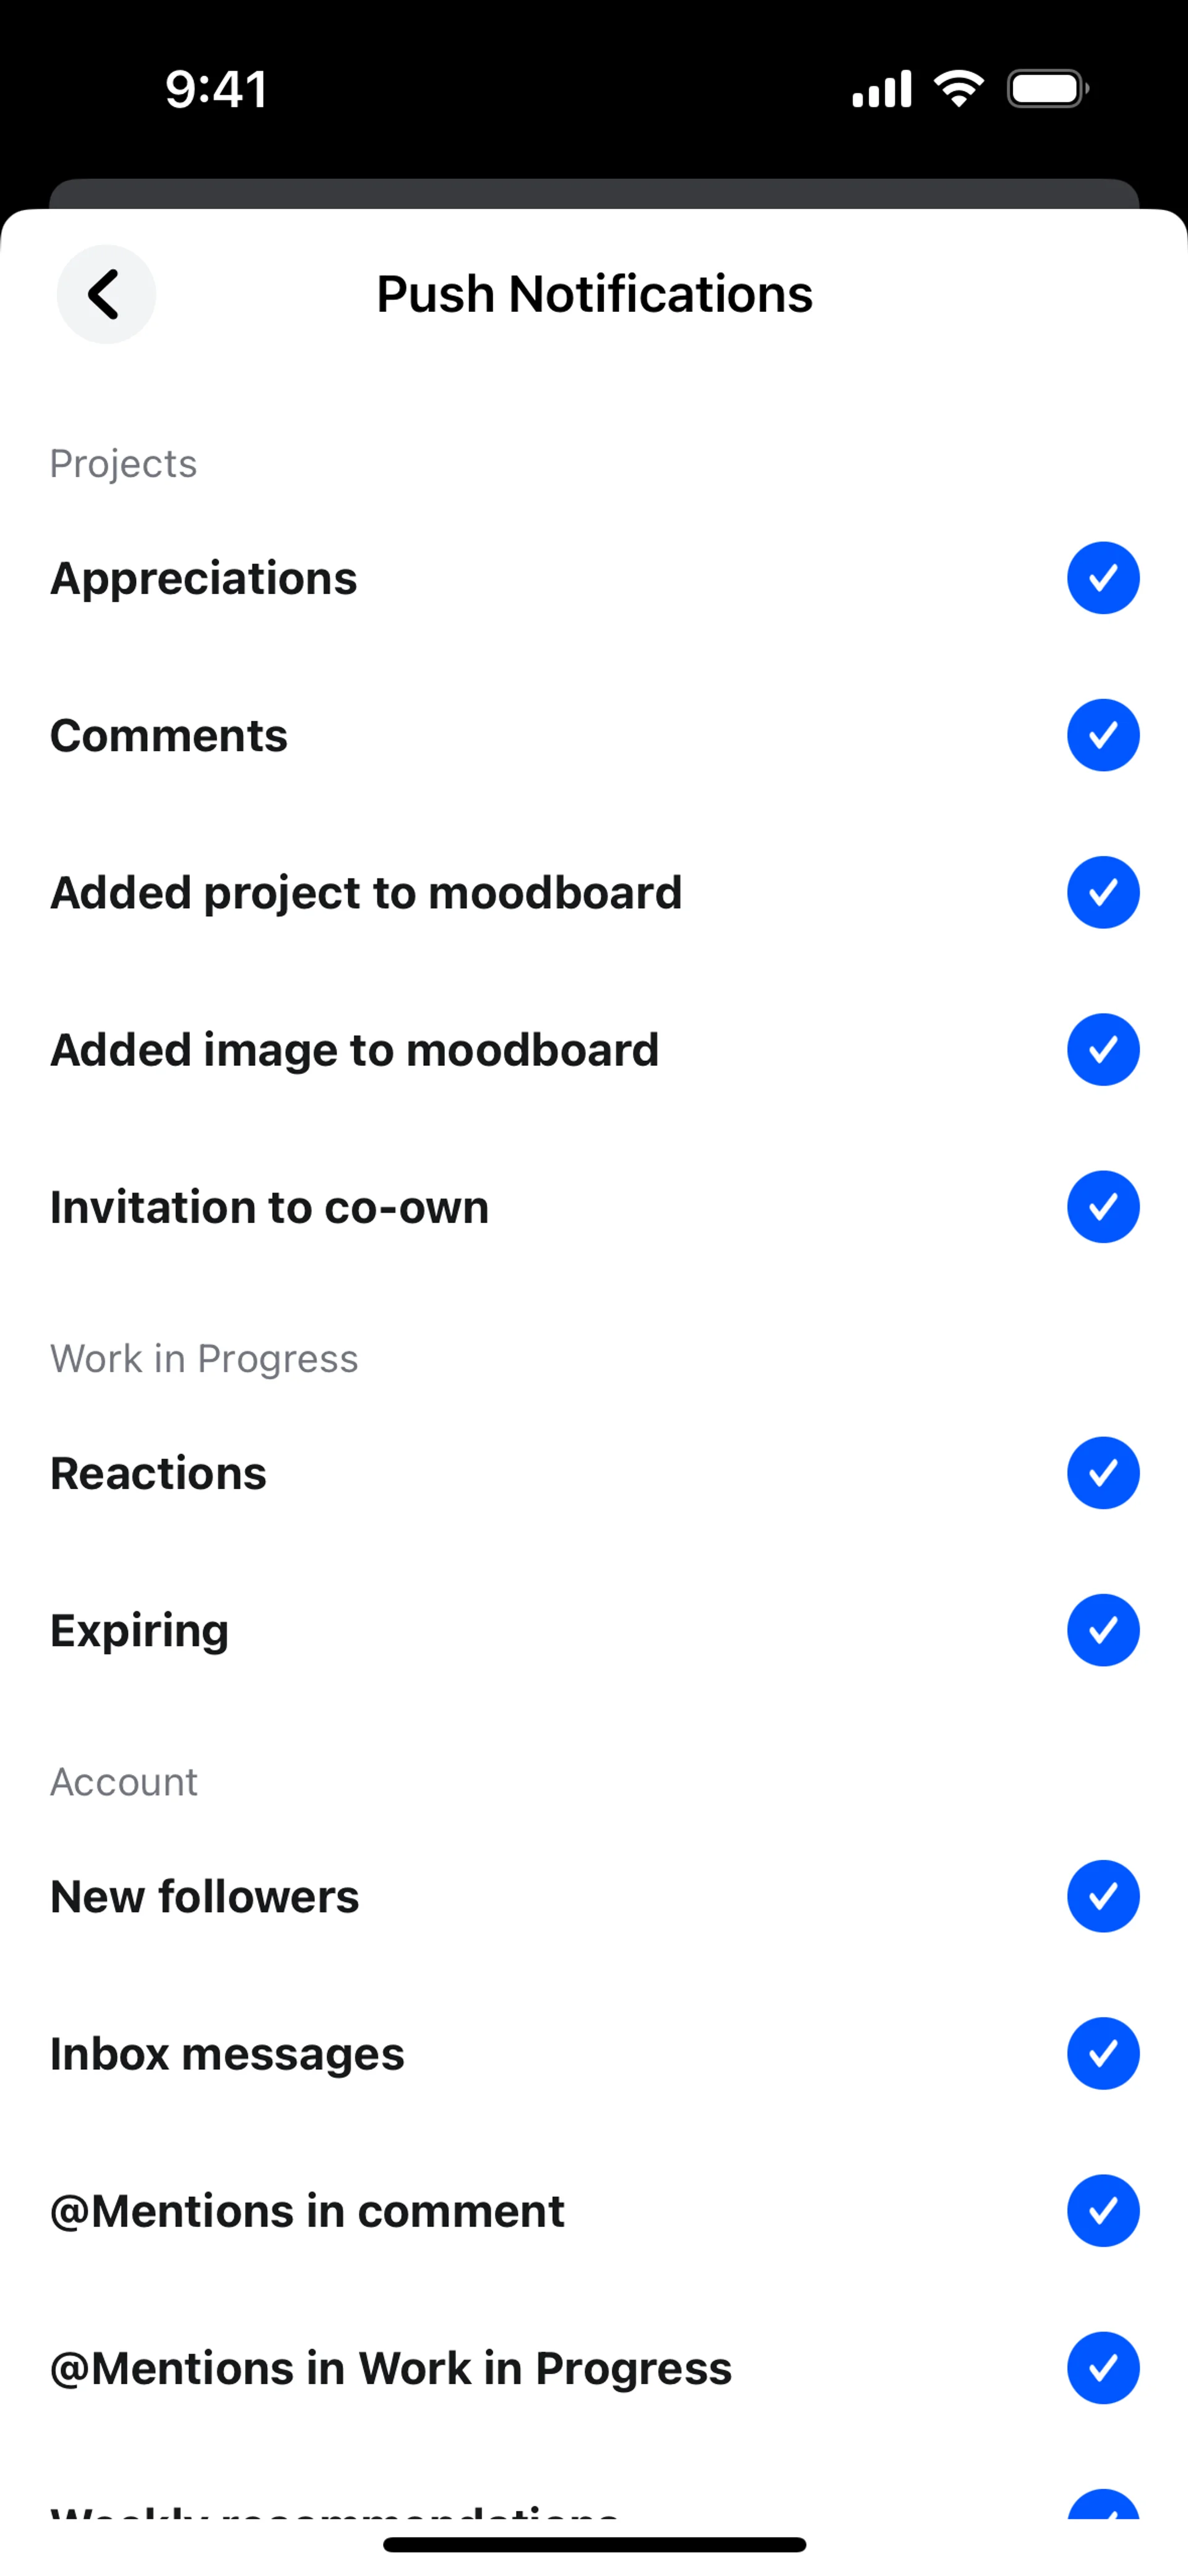Tap the Appreciations label
The image size is (1188, 2576).
(x=203, y=578)
